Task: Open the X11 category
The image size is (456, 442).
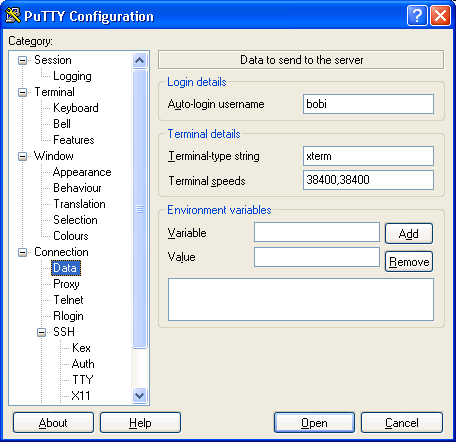Action: coord(81,396)
